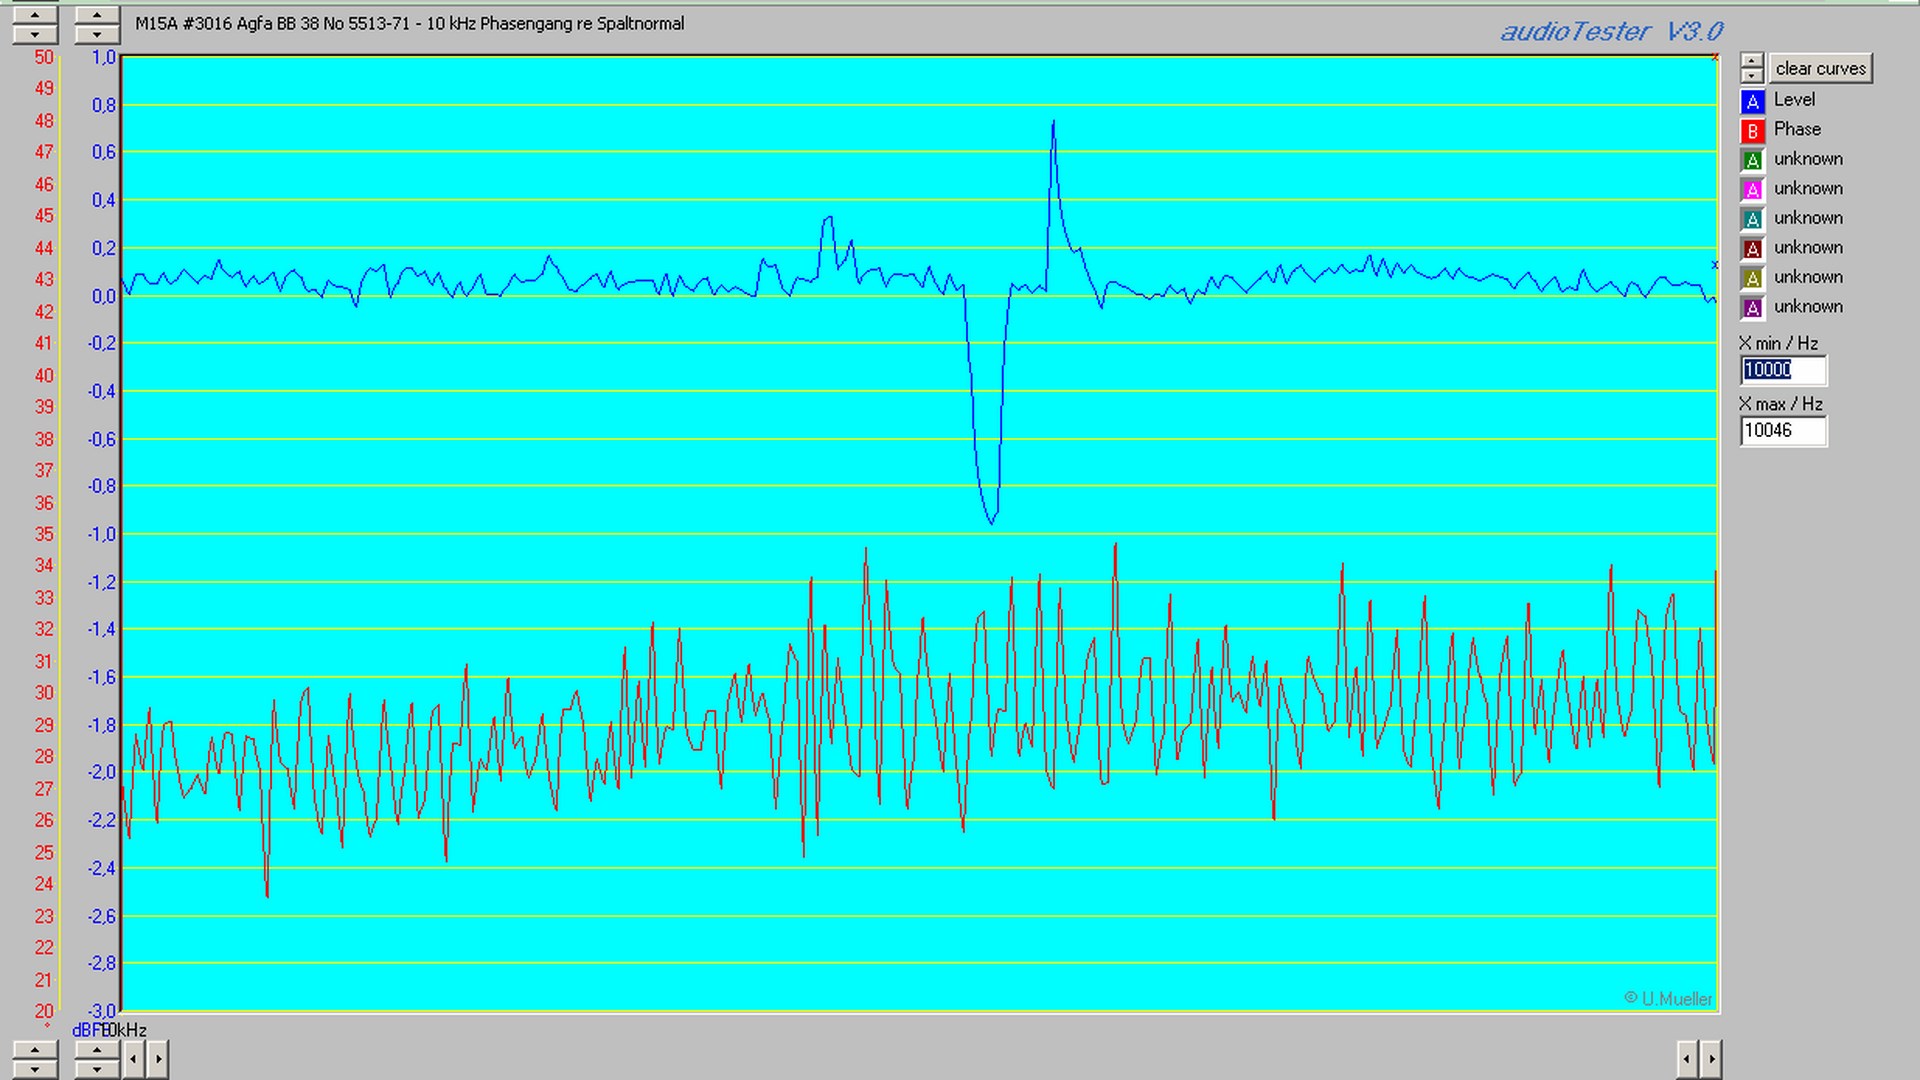Click the X min / Hz input field

pos(1783,370)
